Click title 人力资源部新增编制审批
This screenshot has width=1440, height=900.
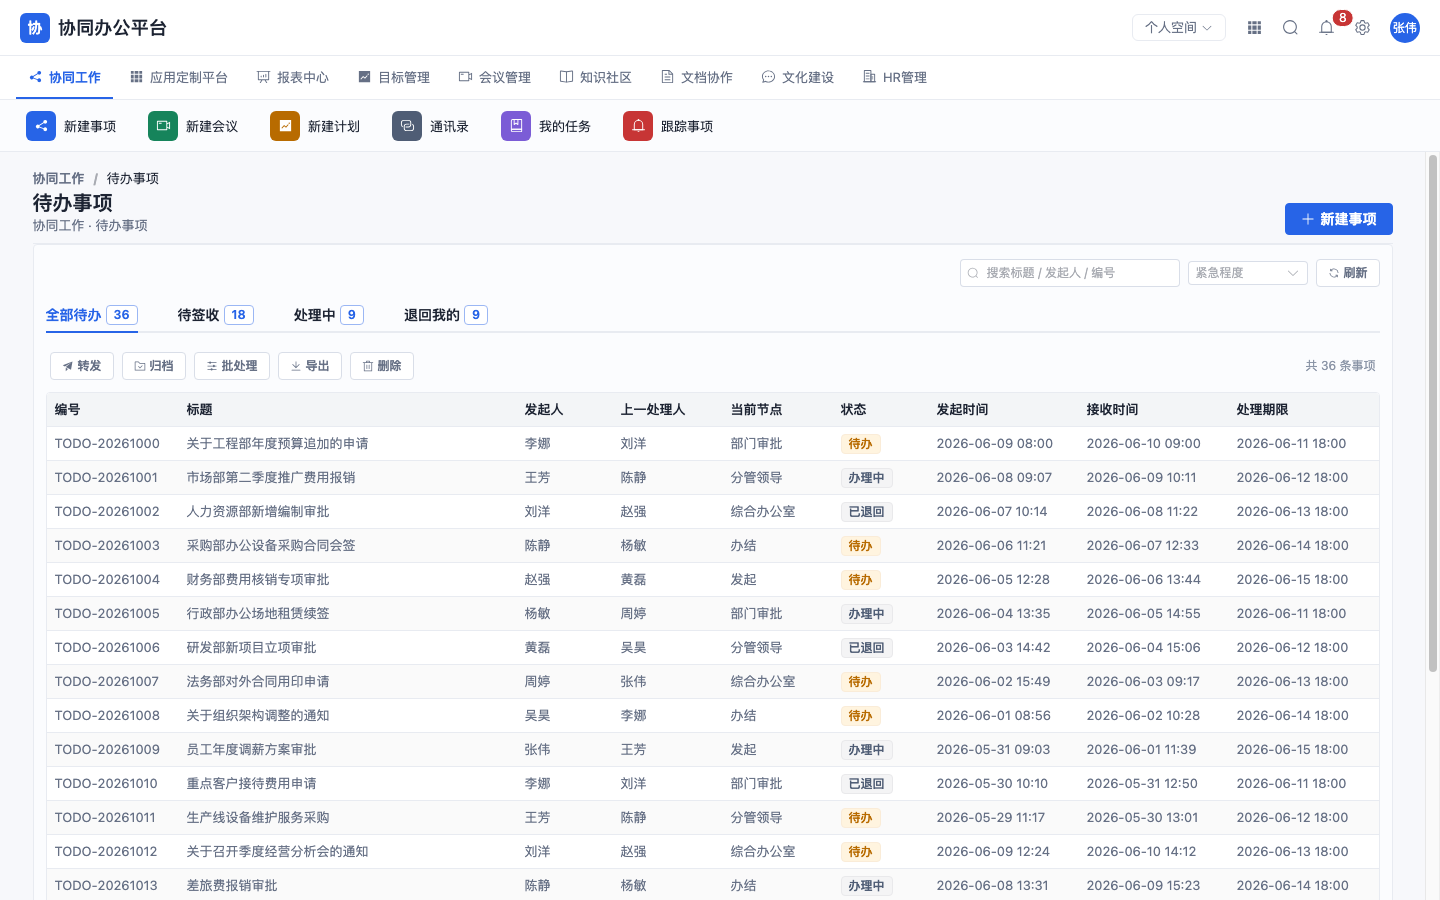258,512
